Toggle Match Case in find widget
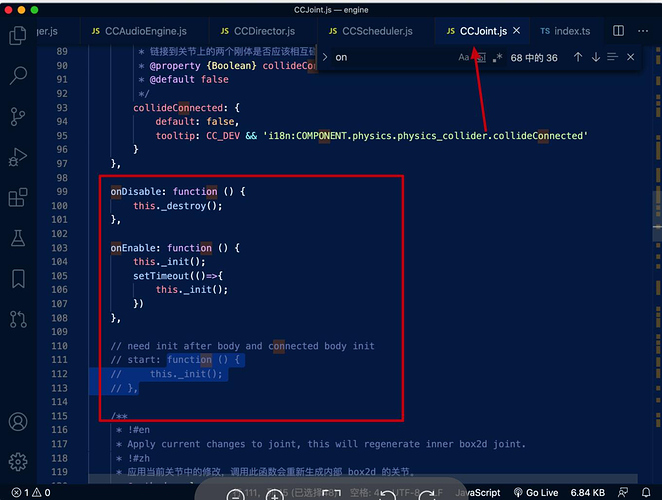The height and width of the screenshot is (500, 662). coord(464,57)
